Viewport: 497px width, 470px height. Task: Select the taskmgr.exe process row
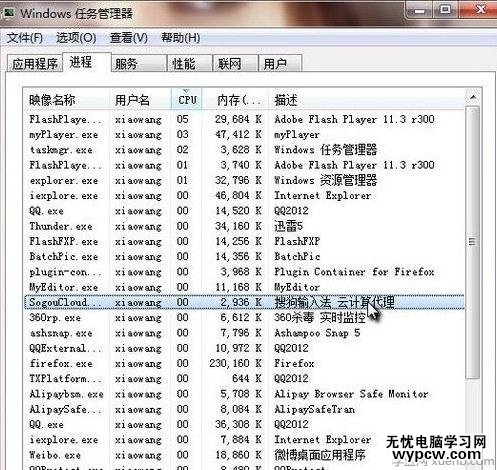(x=244, y=150)
